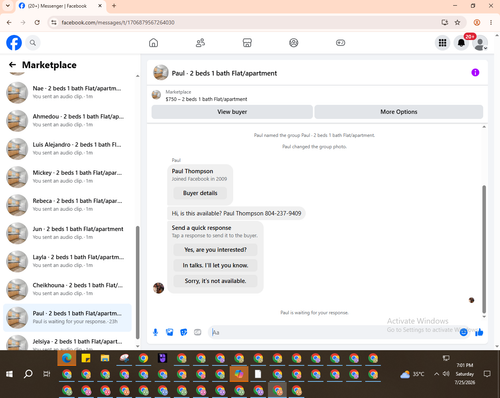Open the Jelsiya conversation
Viewport: 500px width, 398px height.
tap(67, 342)
